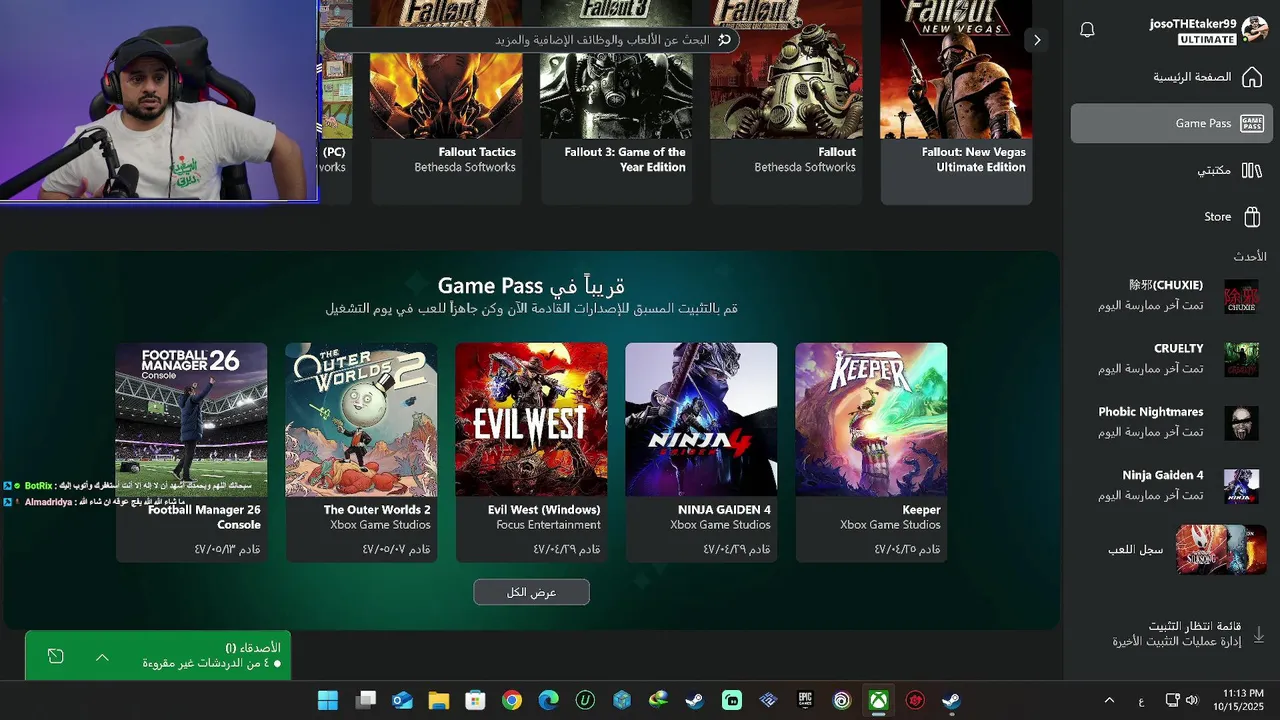Open the first Steam icon on taskbar
Screen dimensions: 1280x720
(695, 700)
